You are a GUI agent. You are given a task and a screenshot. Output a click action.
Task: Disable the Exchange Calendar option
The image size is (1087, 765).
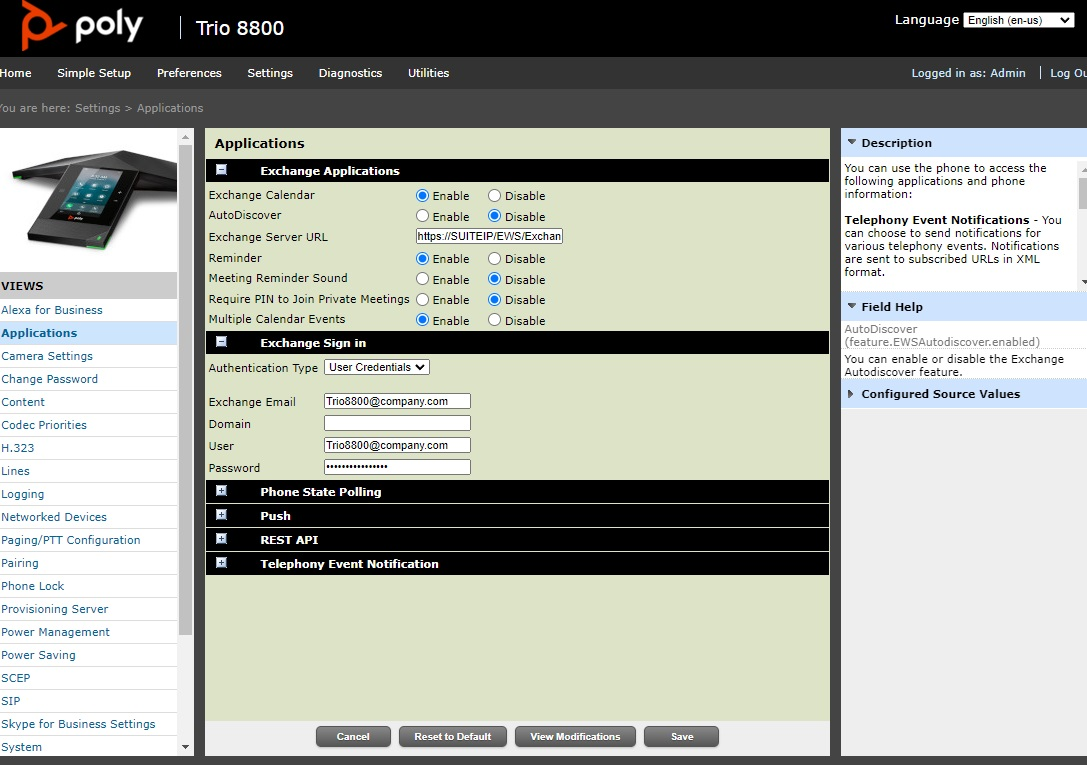click(494, 196)
